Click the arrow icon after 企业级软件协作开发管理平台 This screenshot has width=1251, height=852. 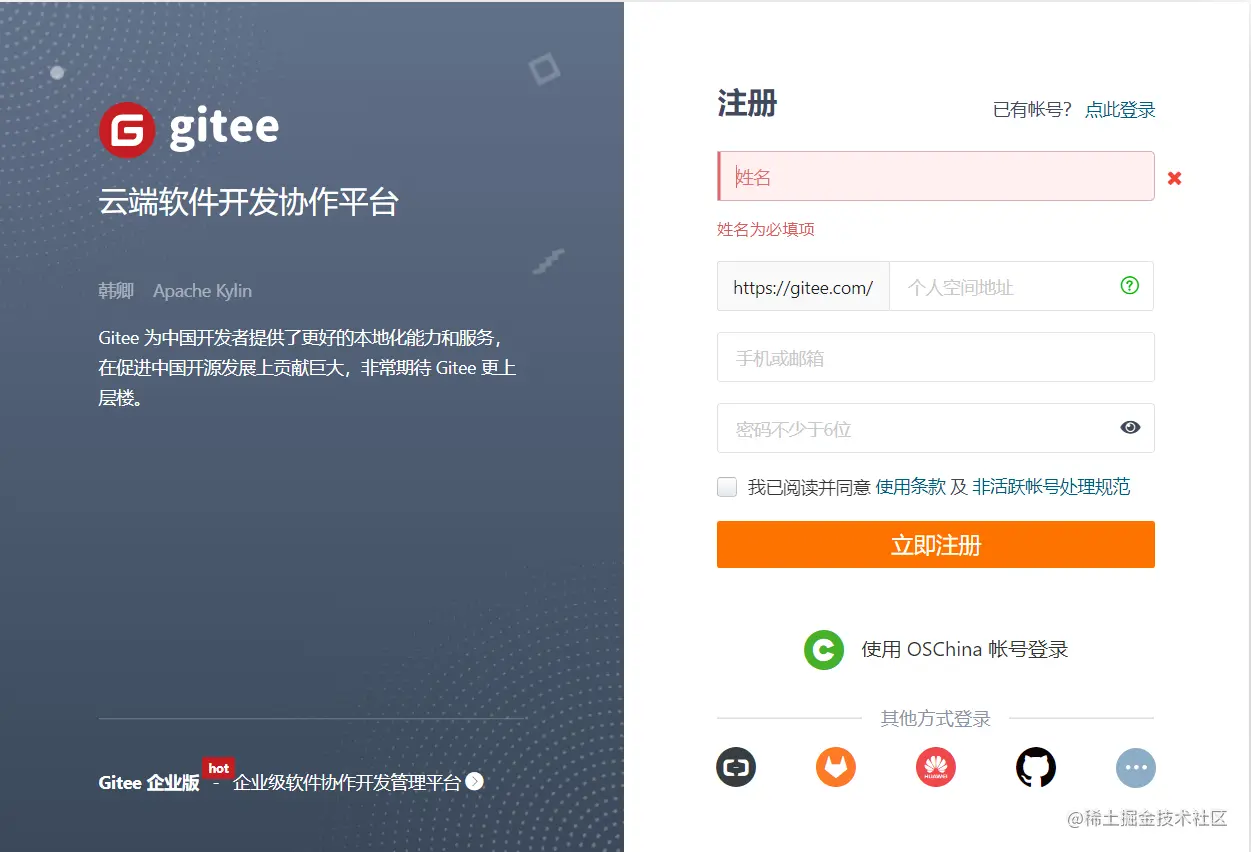(475, 782)
